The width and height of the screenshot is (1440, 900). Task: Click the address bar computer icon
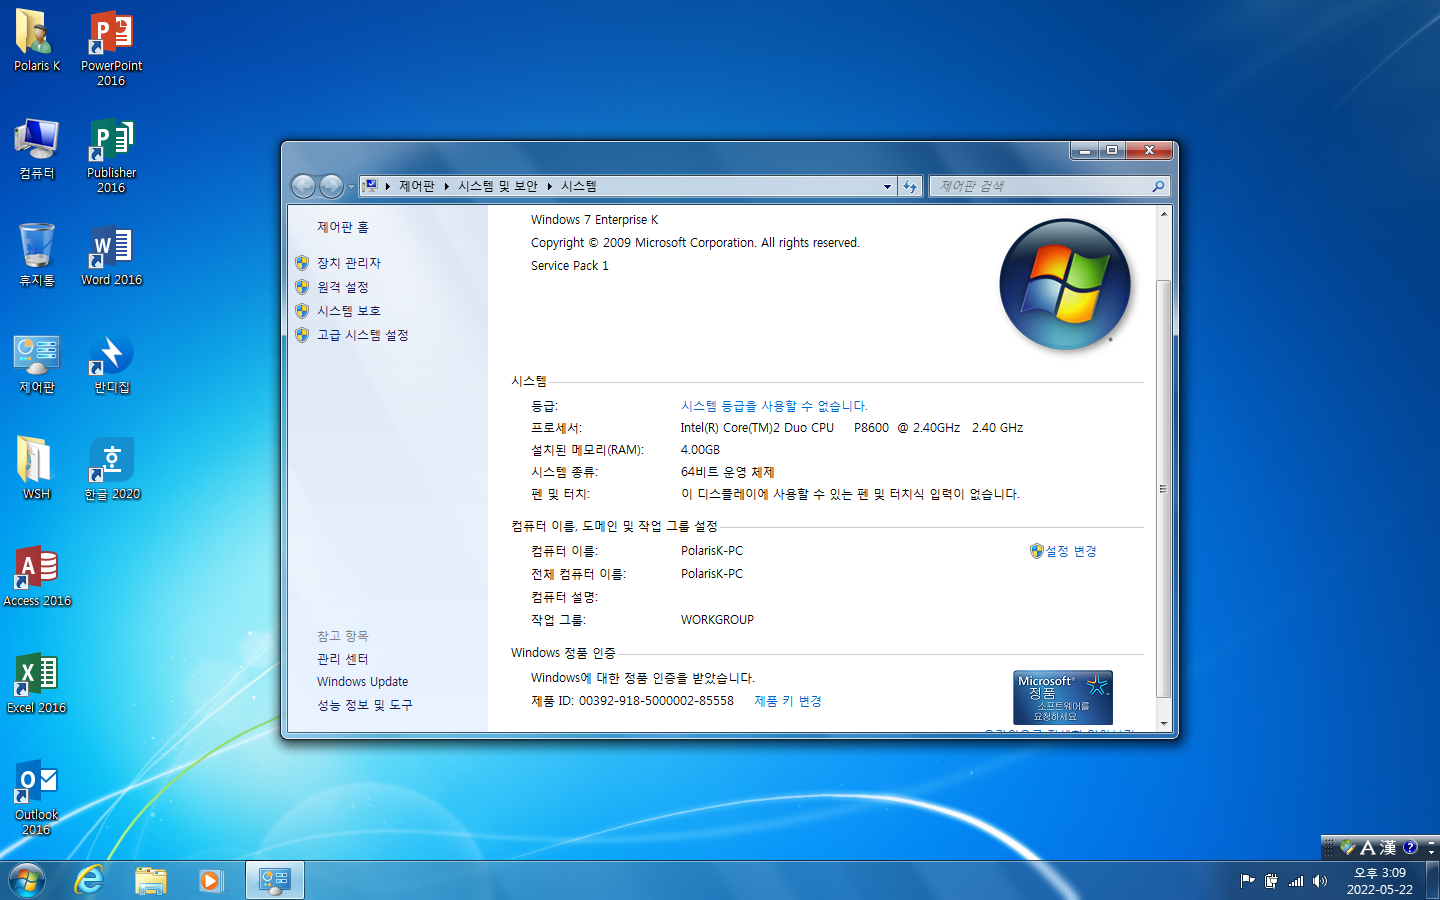370,186
